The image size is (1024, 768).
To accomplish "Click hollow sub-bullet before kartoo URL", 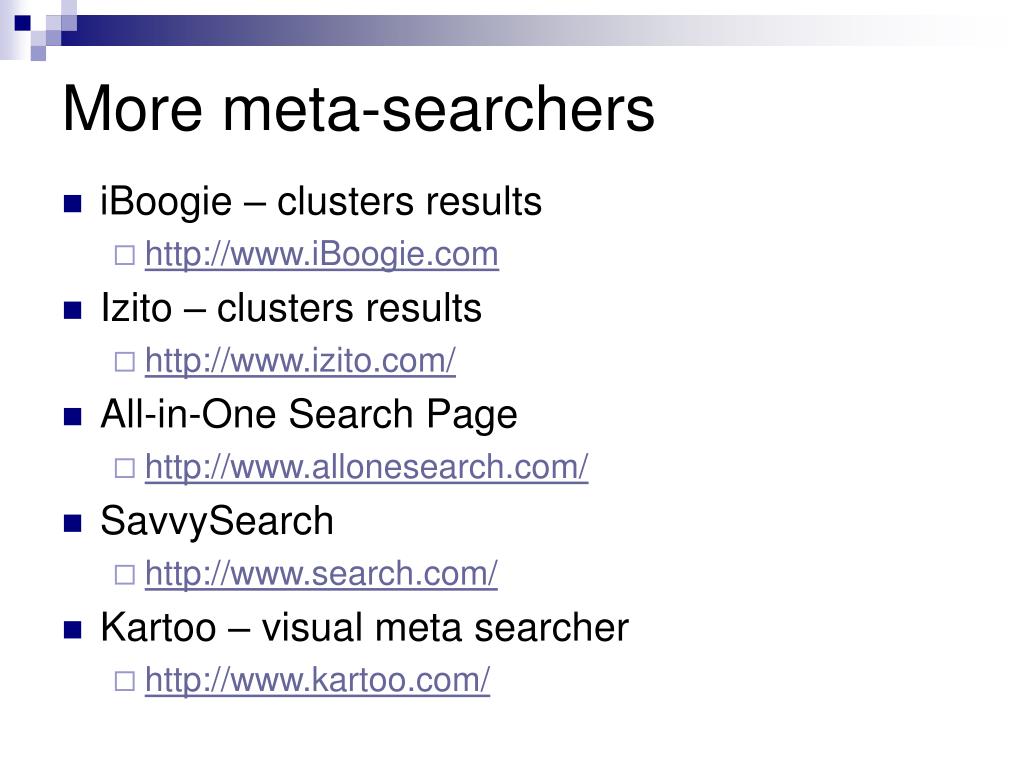I will (x=125, y=681).
